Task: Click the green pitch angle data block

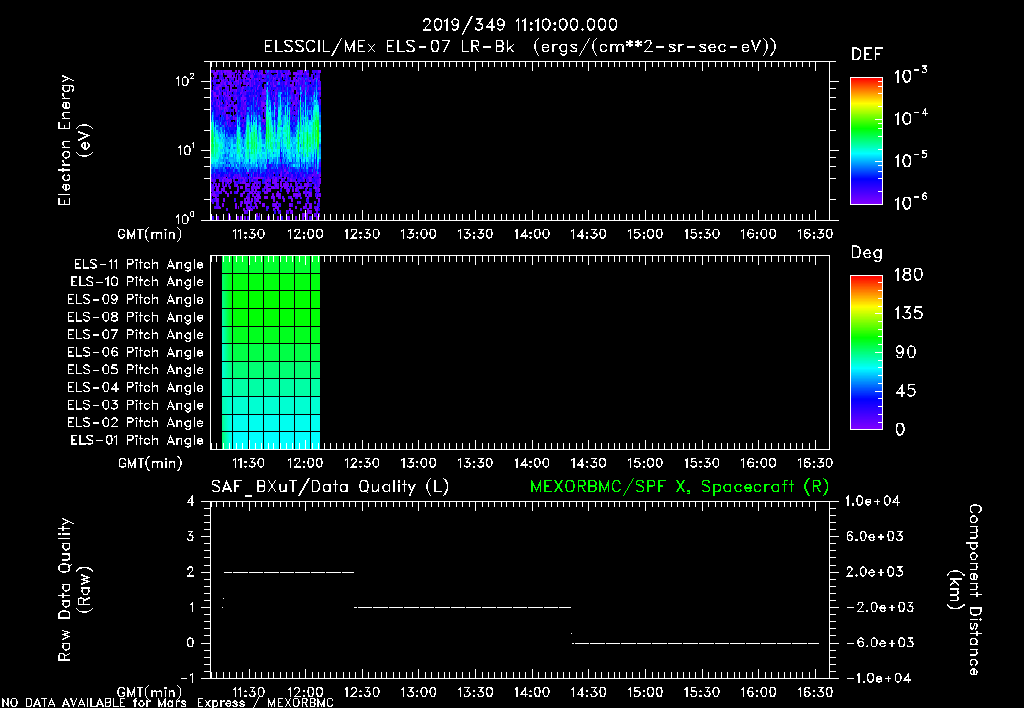Action: pos(271,352)
